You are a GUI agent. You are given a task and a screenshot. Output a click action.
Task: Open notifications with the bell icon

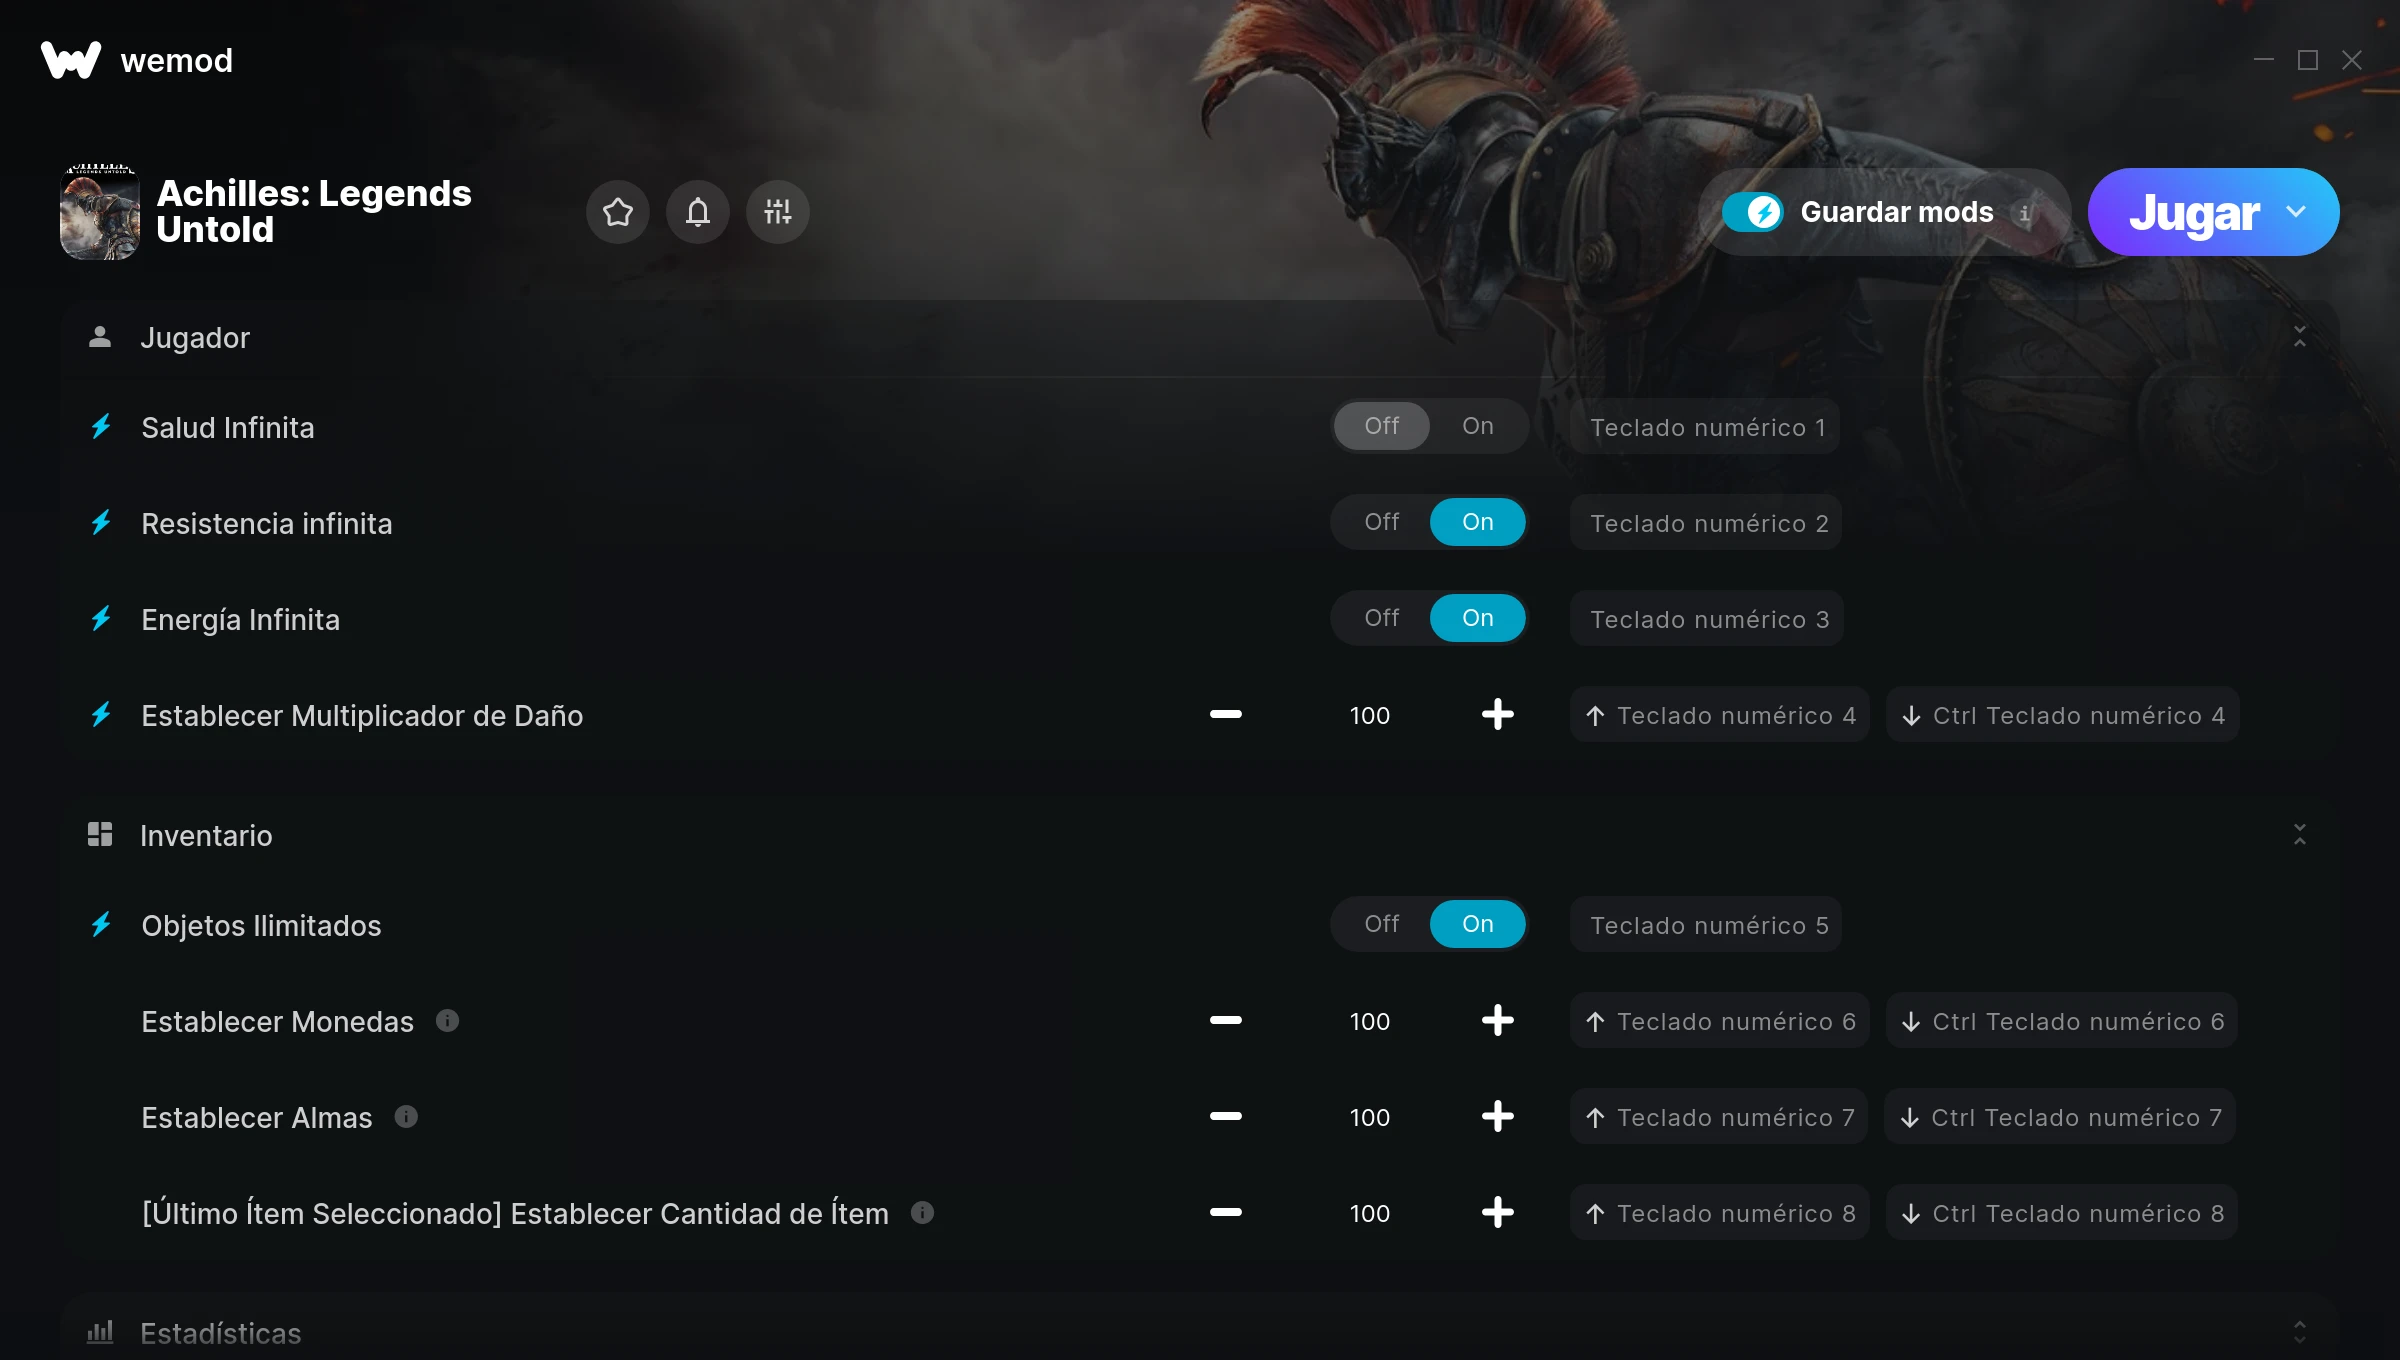click(x=698, y=212)
